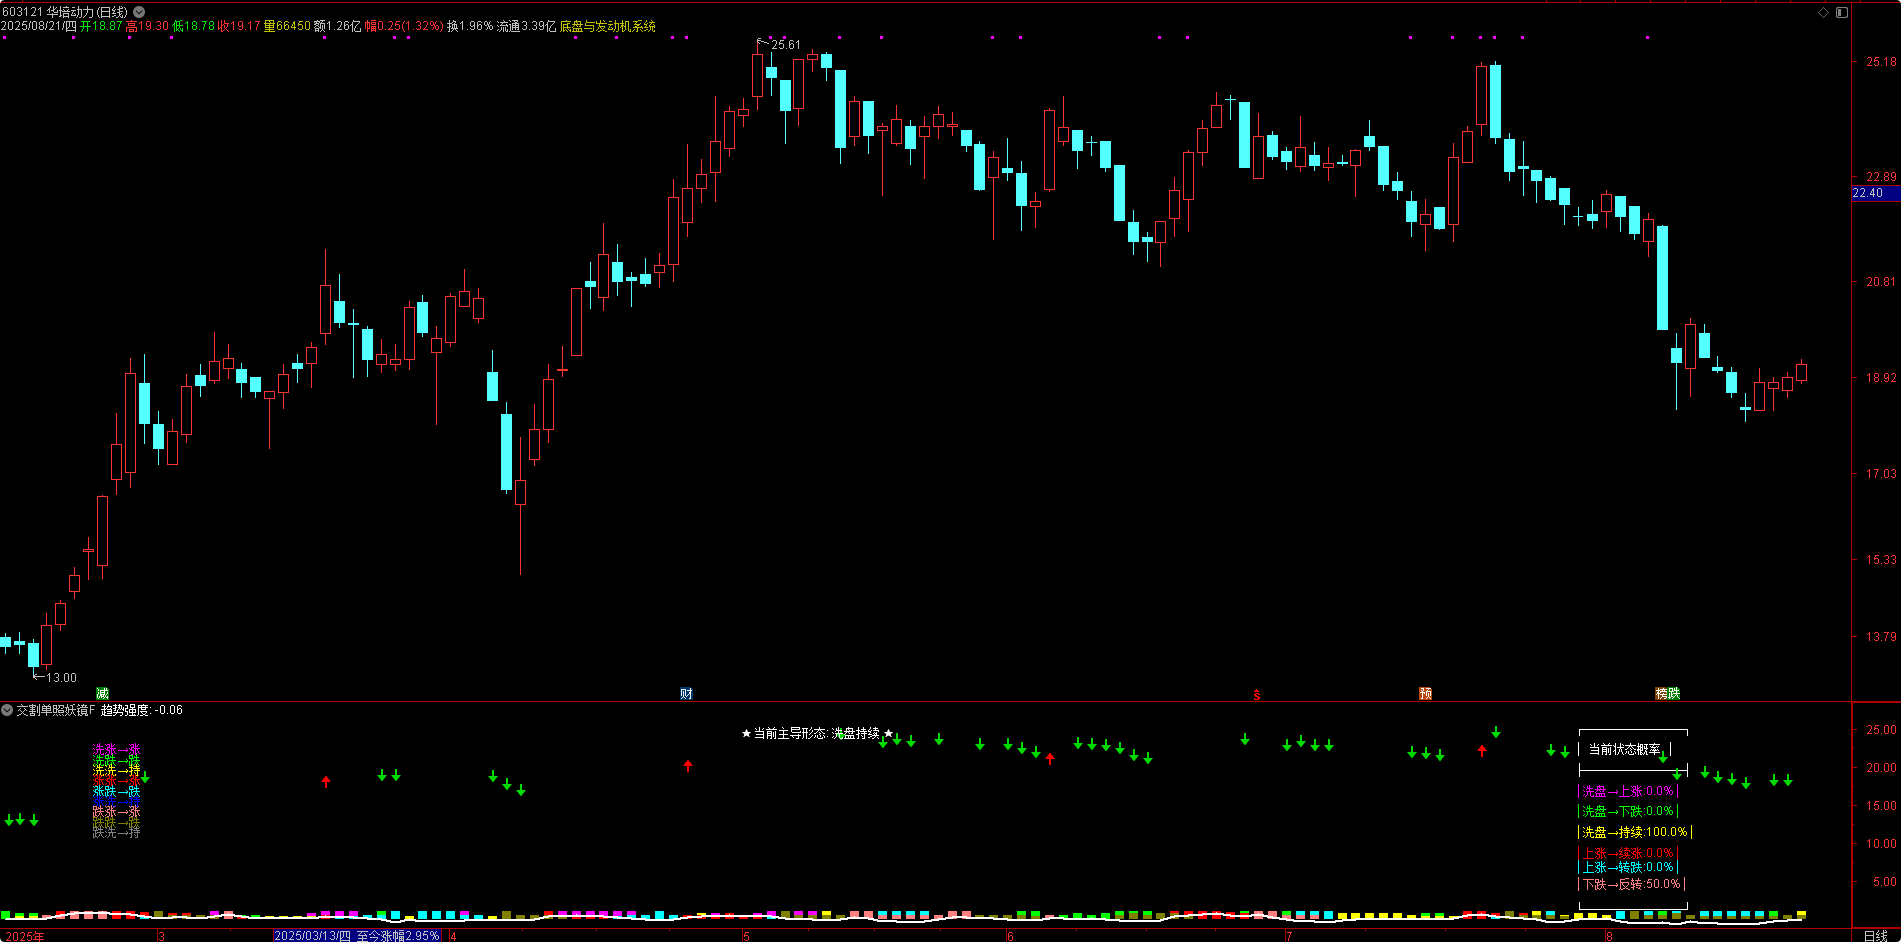Click the blue 财 event marker
The width and height of the screenshot is (1901, 942).
(686, 693)
